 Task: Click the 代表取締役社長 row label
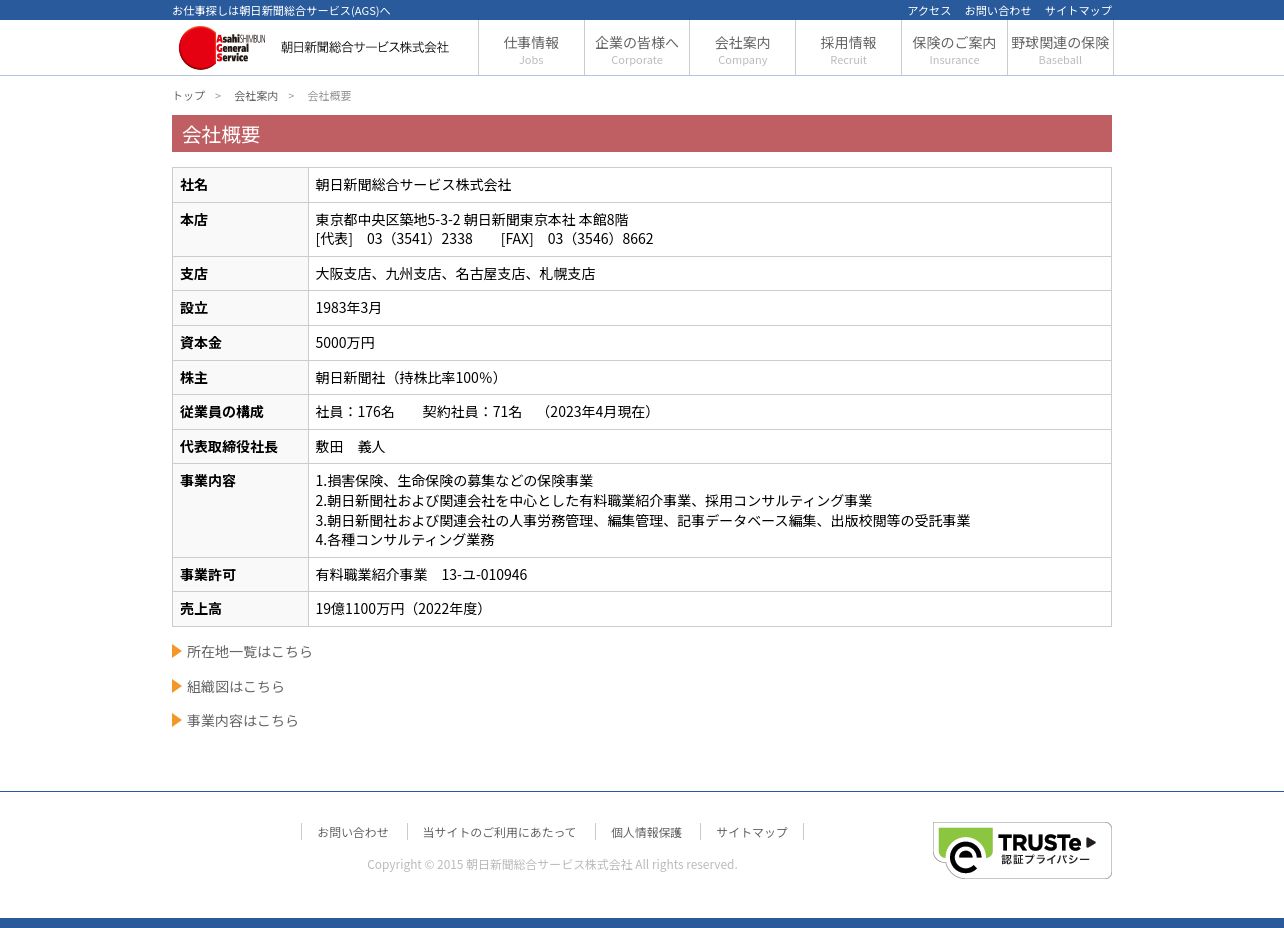[229, 447]
